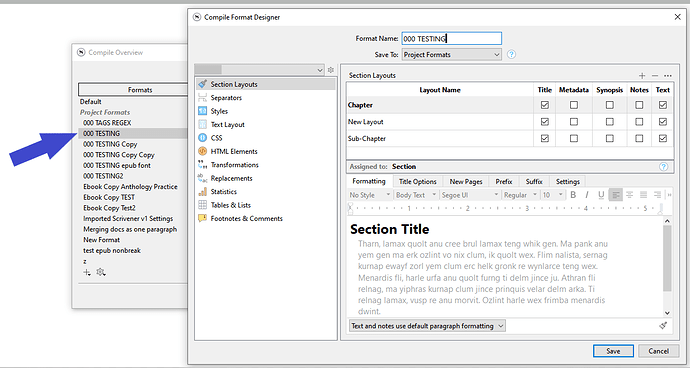Open the Regular font weight dropdown
Viewport: 690px width, 368px height.
pyautogui.click(x=520, y=195)
